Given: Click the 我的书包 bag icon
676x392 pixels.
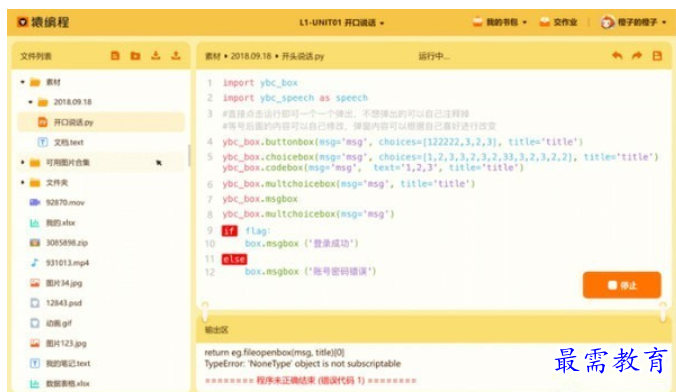Looking at the screenshot, I should (477, 22).
